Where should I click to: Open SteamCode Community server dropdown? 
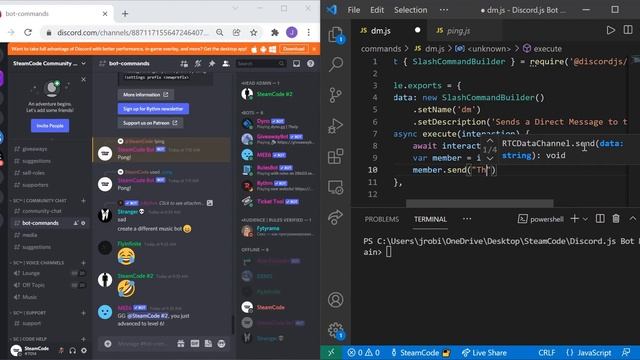[49, 64]
